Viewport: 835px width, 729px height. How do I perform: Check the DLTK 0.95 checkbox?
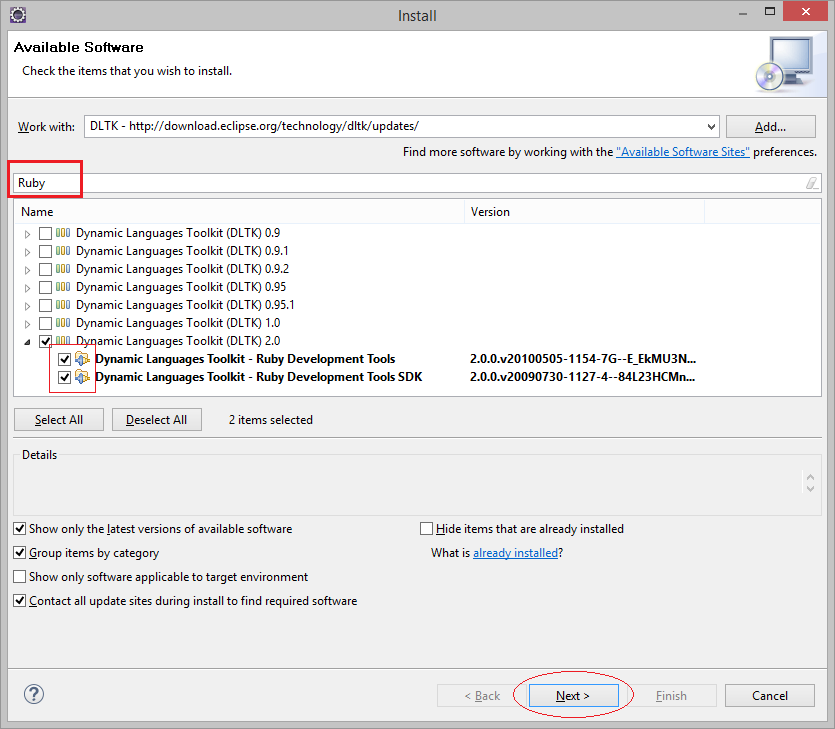click(x=46, y=288)
